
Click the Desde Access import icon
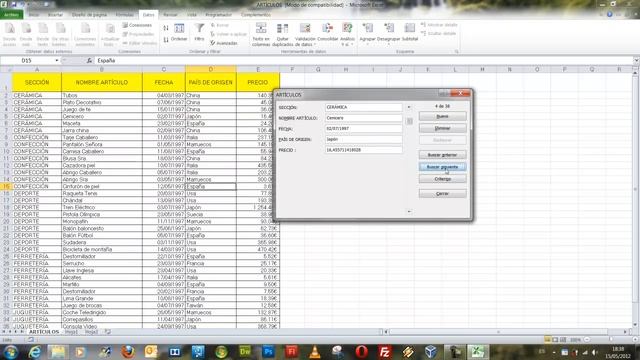click(x=10, y=34)
